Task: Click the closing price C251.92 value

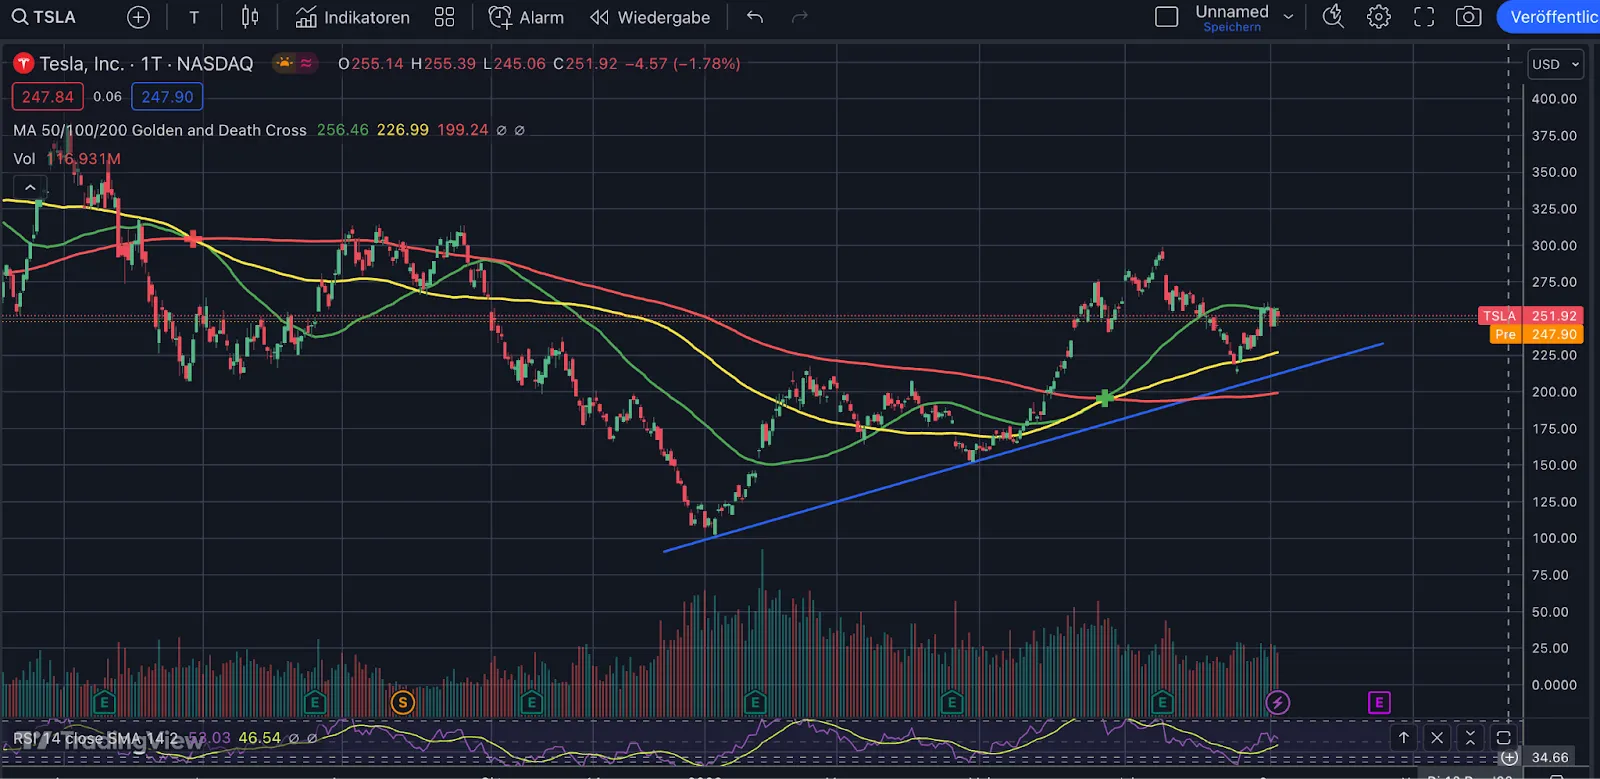Action: coord(586,63)
